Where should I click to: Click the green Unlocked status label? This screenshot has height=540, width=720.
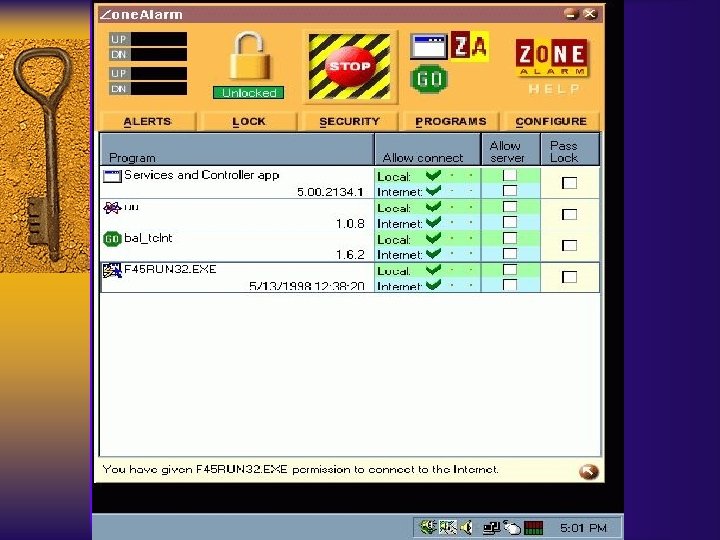(x=248, y=93)
